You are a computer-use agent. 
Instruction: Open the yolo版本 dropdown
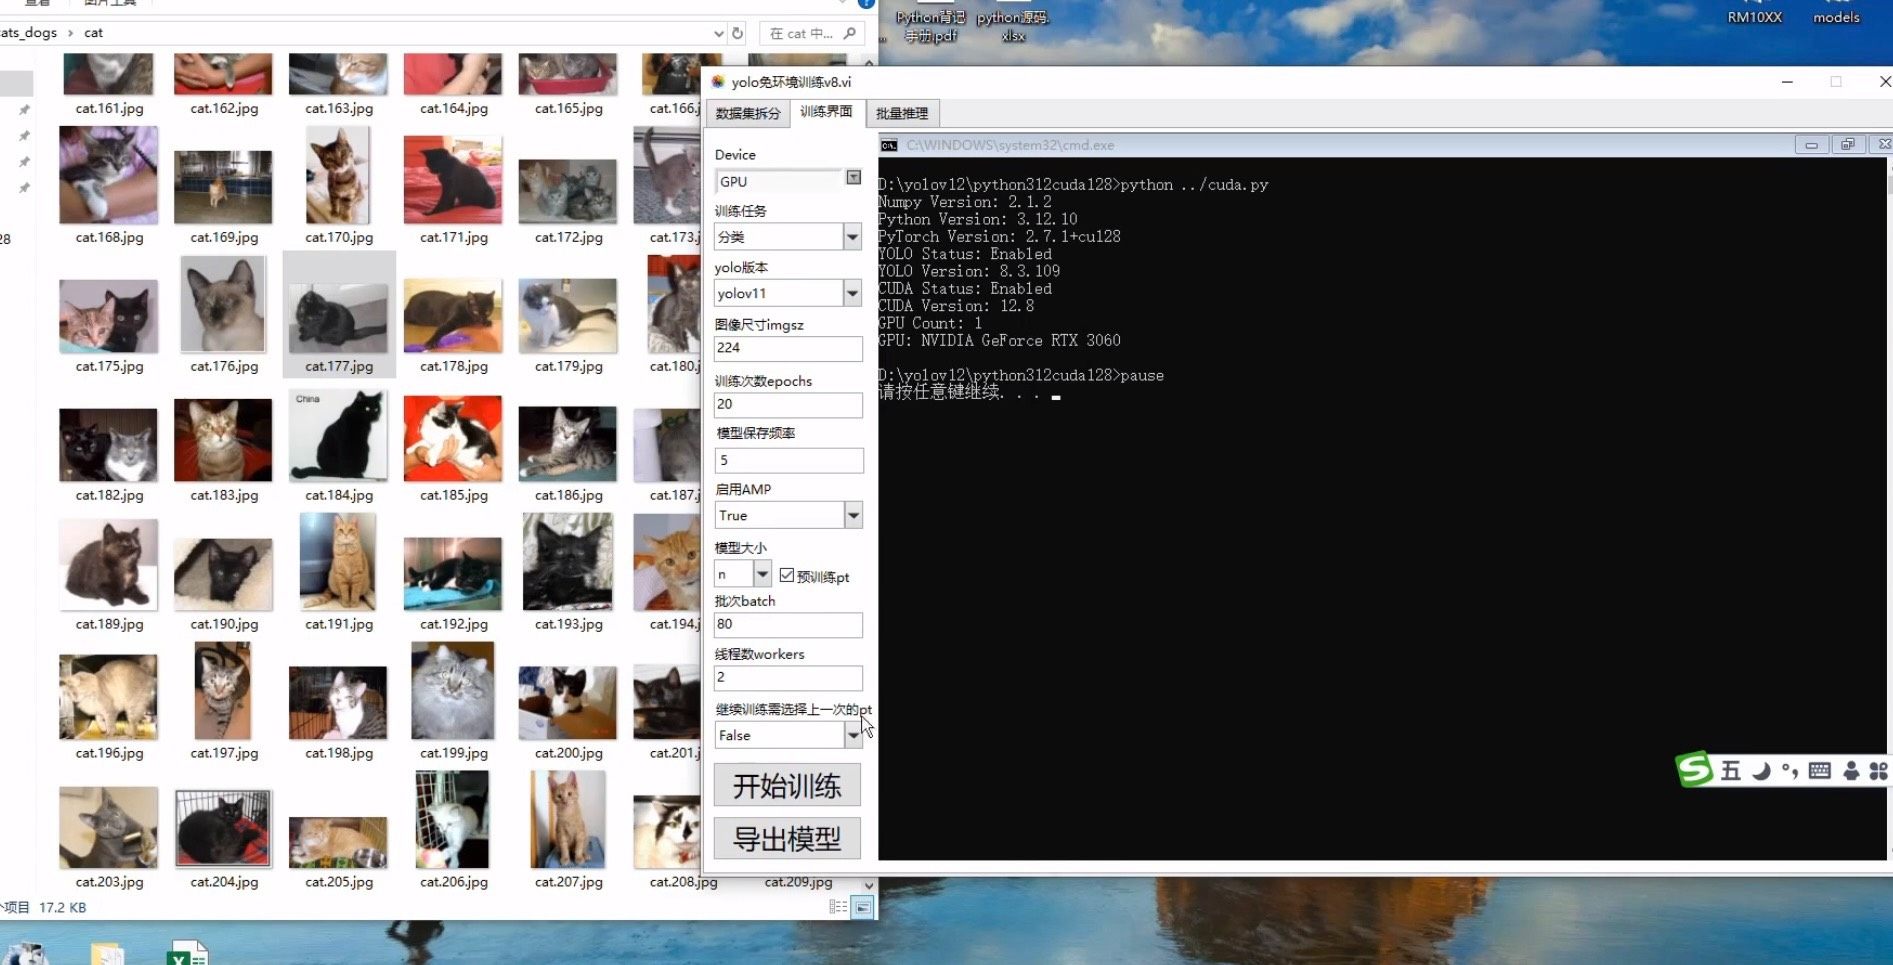tap(852, 293)
